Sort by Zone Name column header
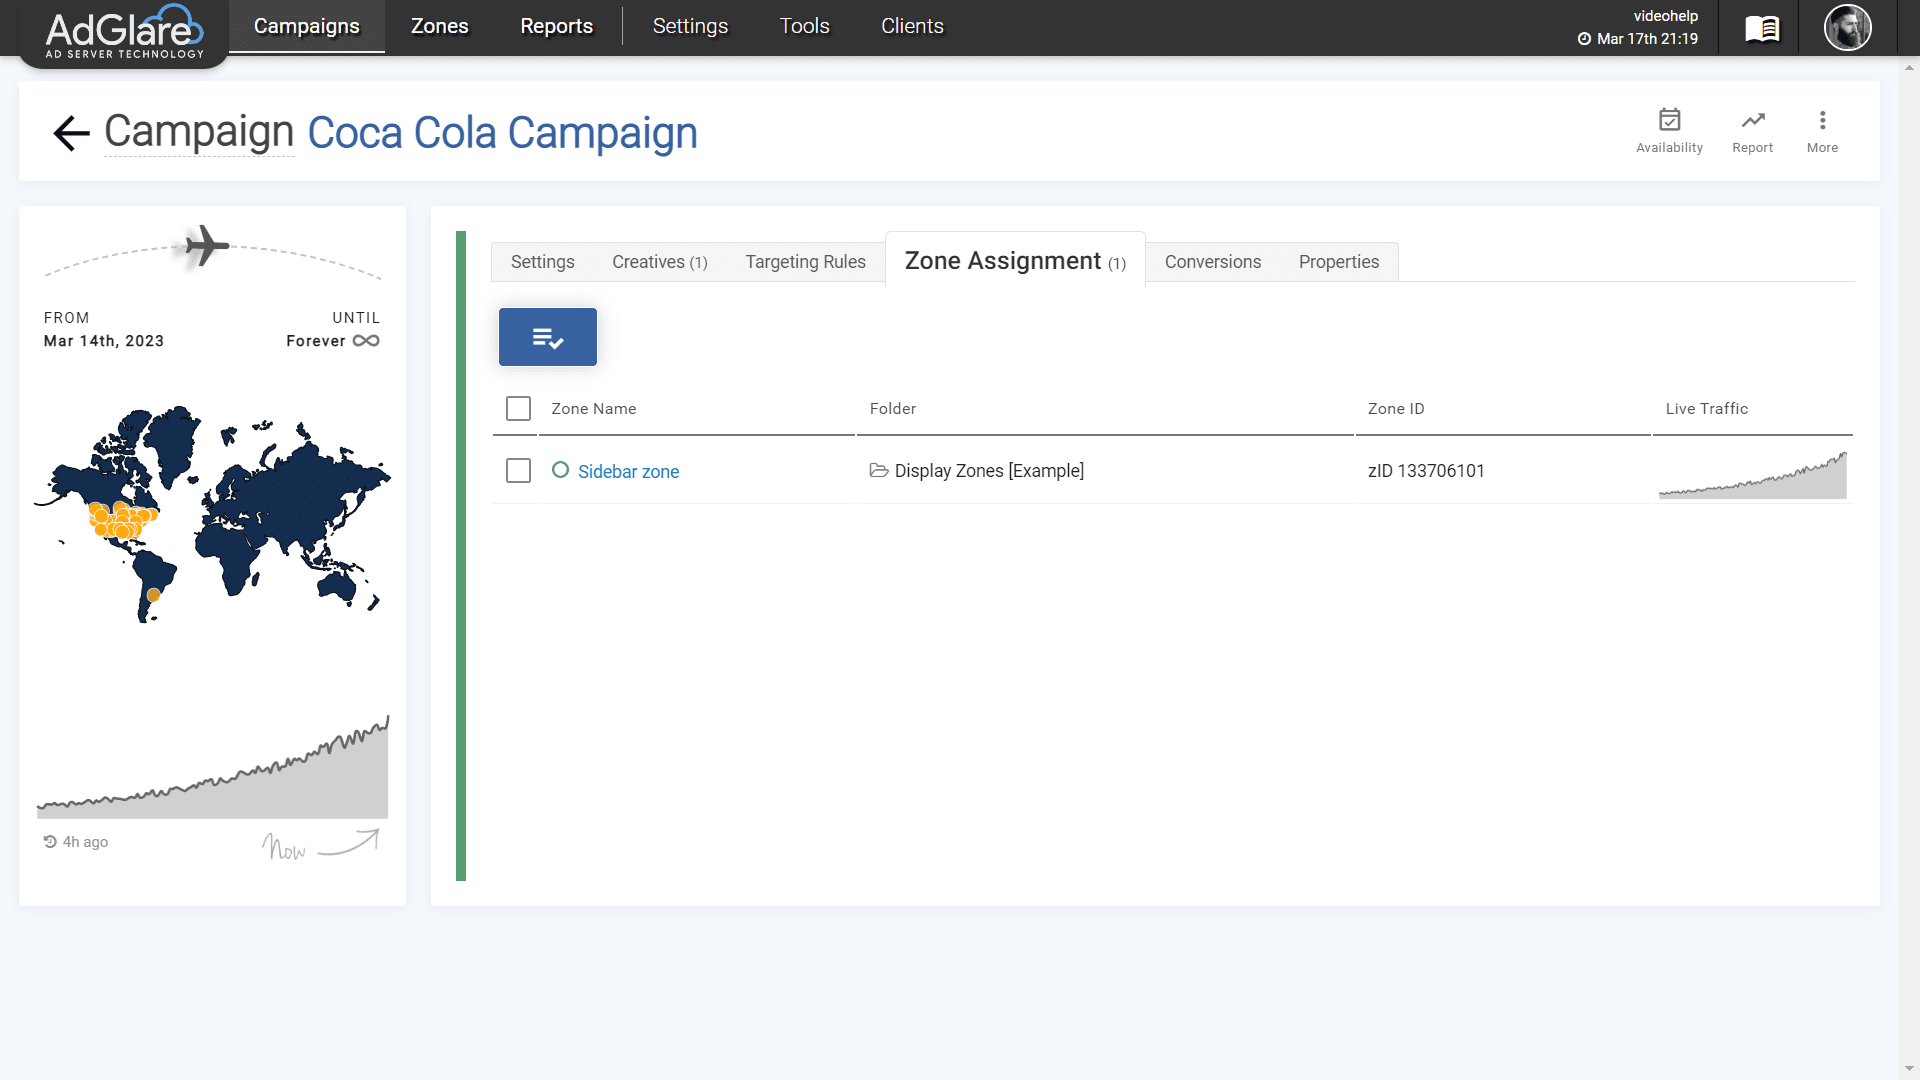This screenshot has width=1920, height=1080. [593, 409]
